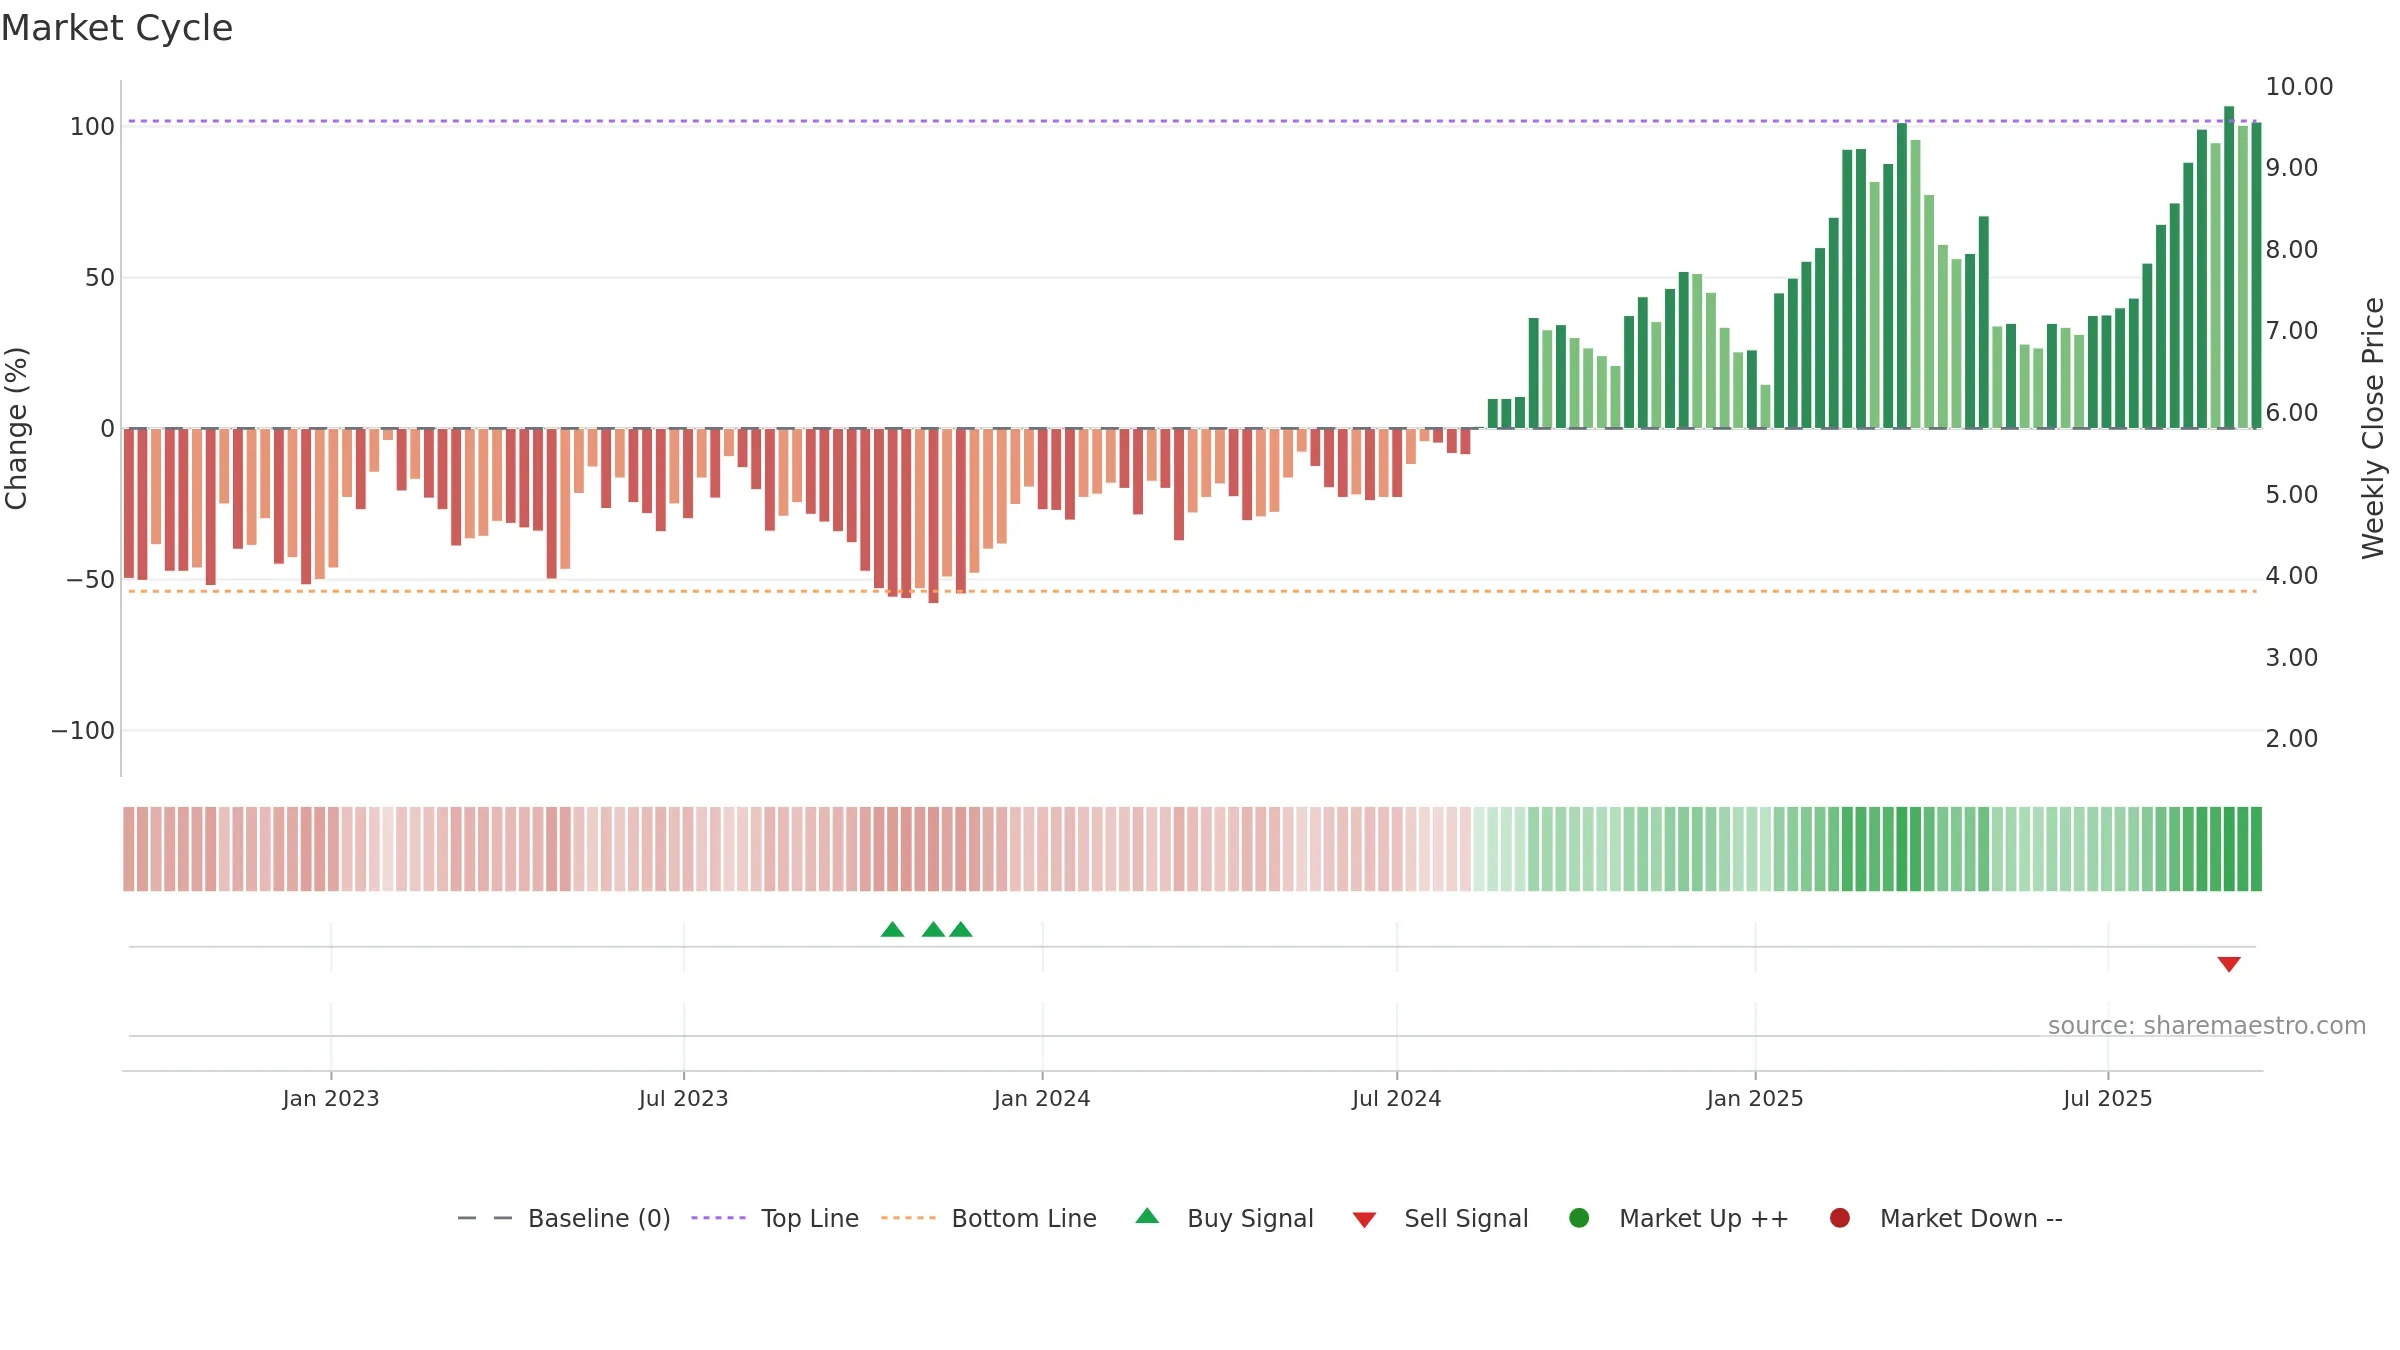Click the red Sell Signal triangle in legend
This screenshot has height=1350, width=2400.
[1364, 1220]
